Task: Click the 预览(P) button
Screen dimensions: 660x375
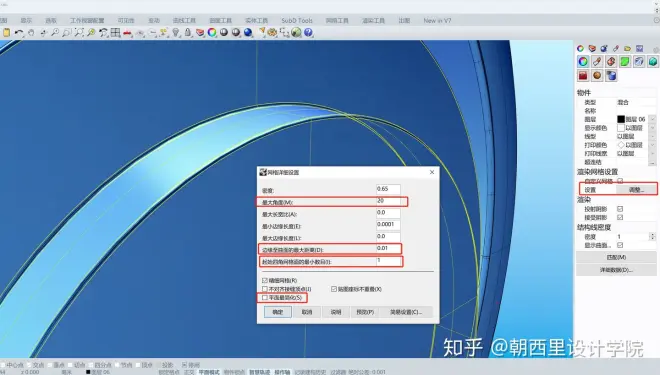Action: [x=365, y=312]
